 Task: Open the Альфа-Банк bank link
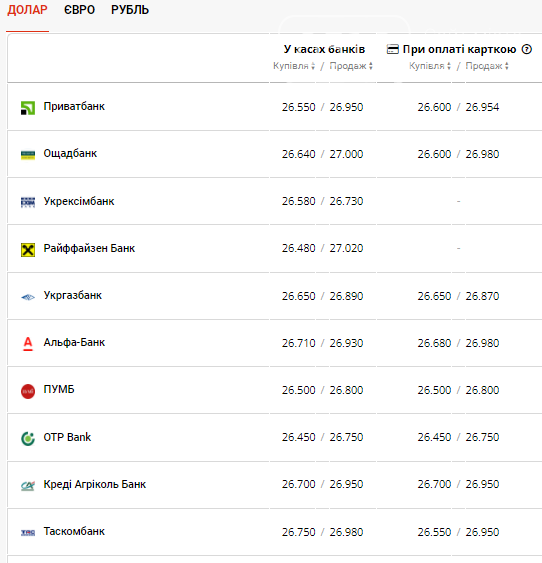pyautogui.click(x=74, y=343)
